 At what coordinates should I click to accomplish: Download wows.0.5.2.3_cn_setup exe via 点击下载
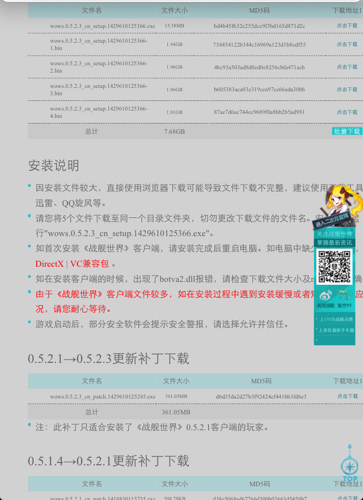pos(347,26)
